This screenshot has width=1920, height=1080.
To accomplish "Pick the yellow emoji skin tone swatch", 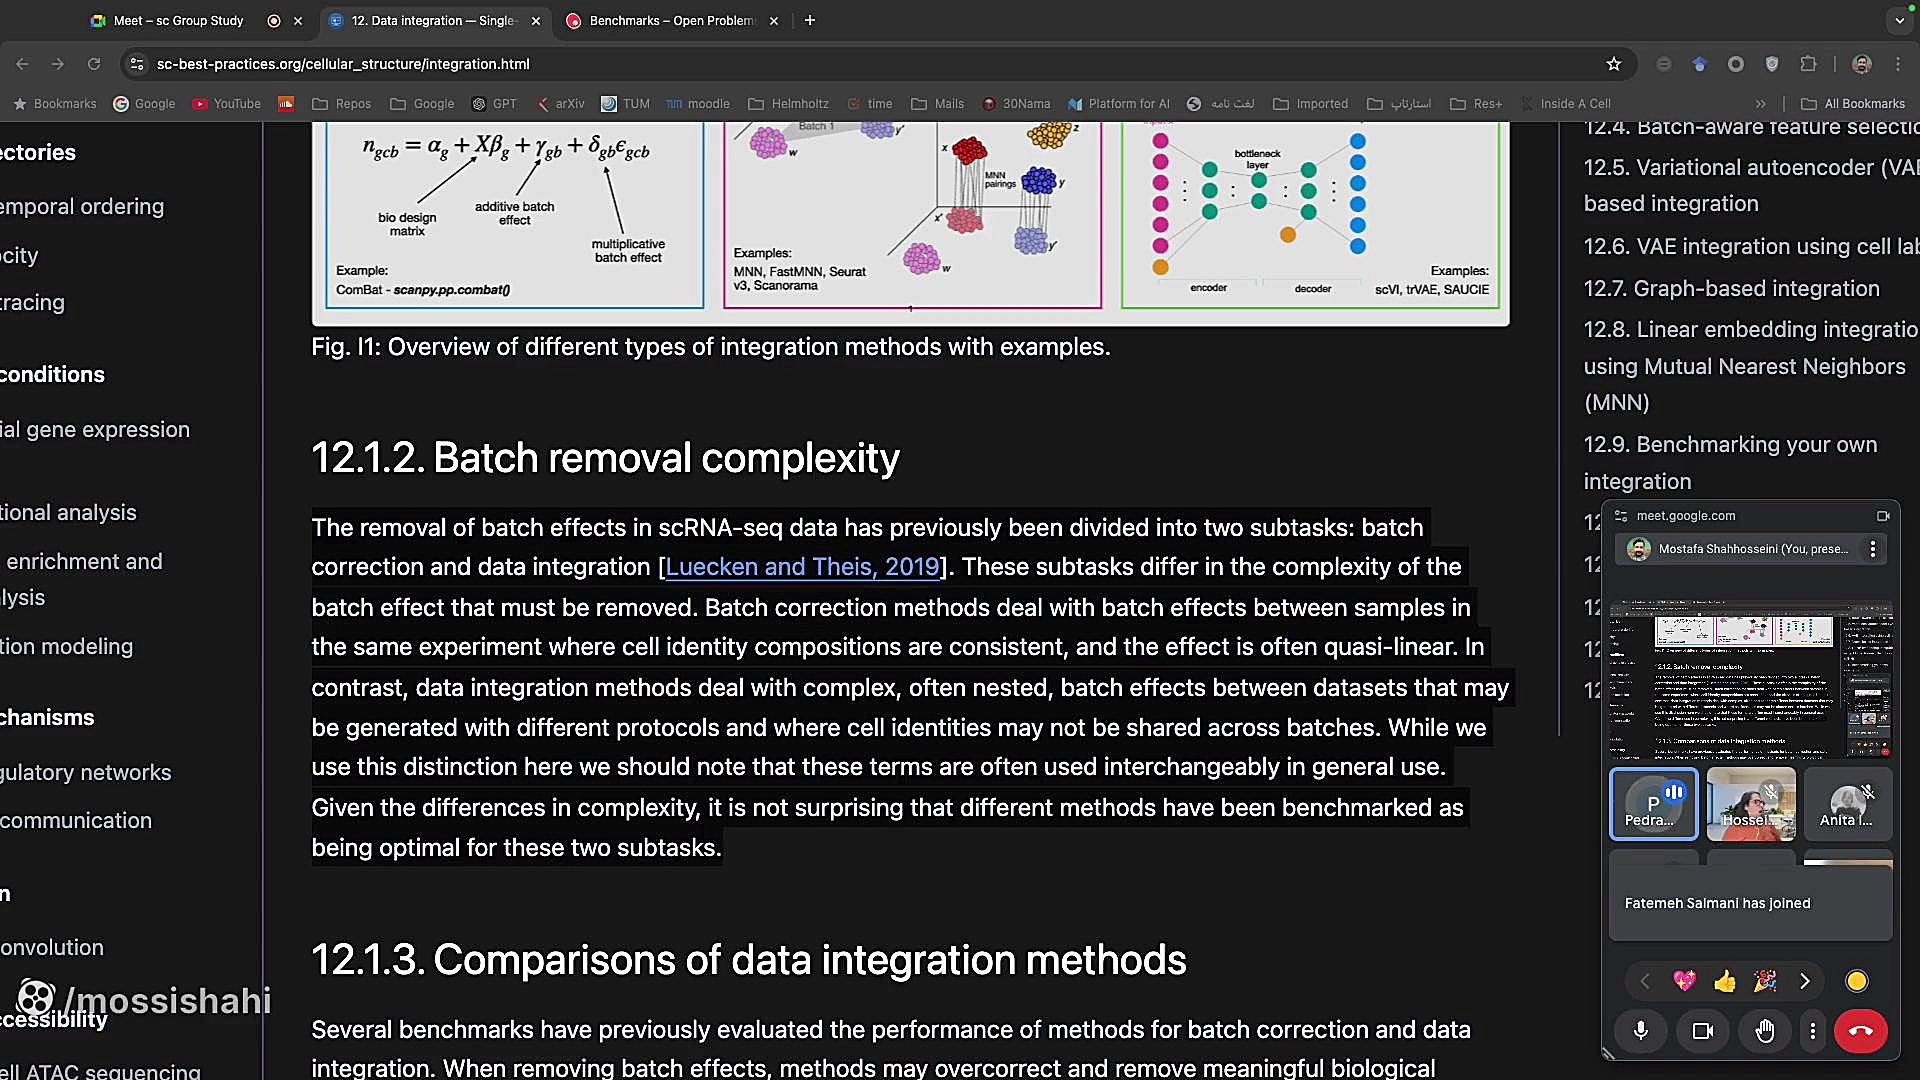I will [x=1856, y=982].
